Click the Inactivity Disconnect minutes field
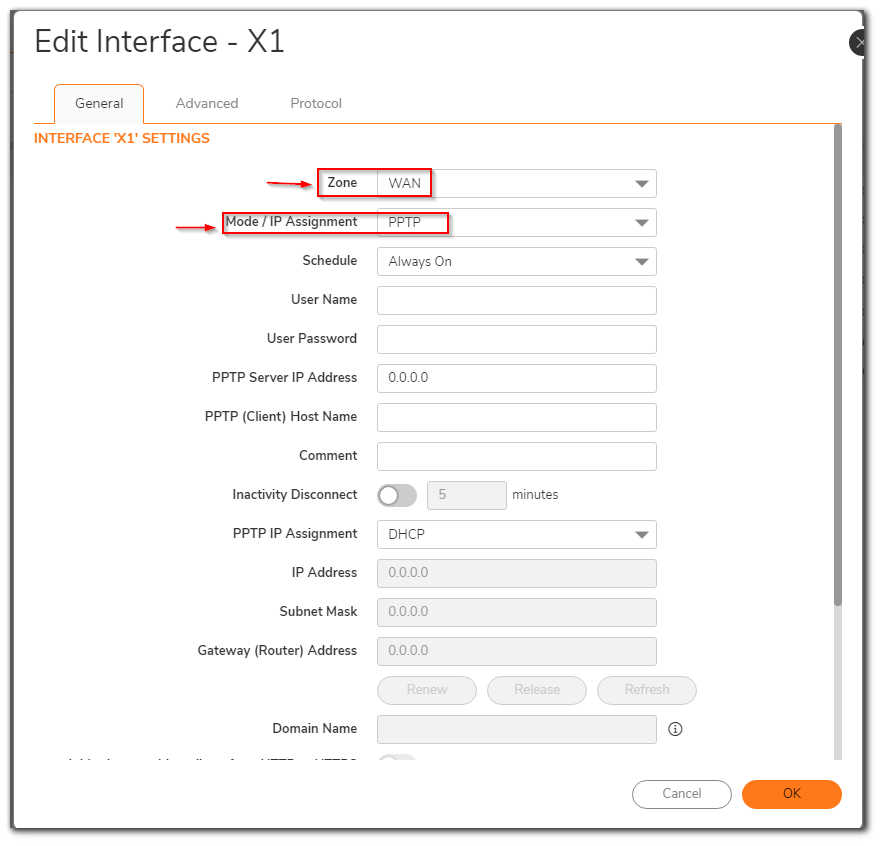This screenshot has width=882, height=846. tap(466, 496)
